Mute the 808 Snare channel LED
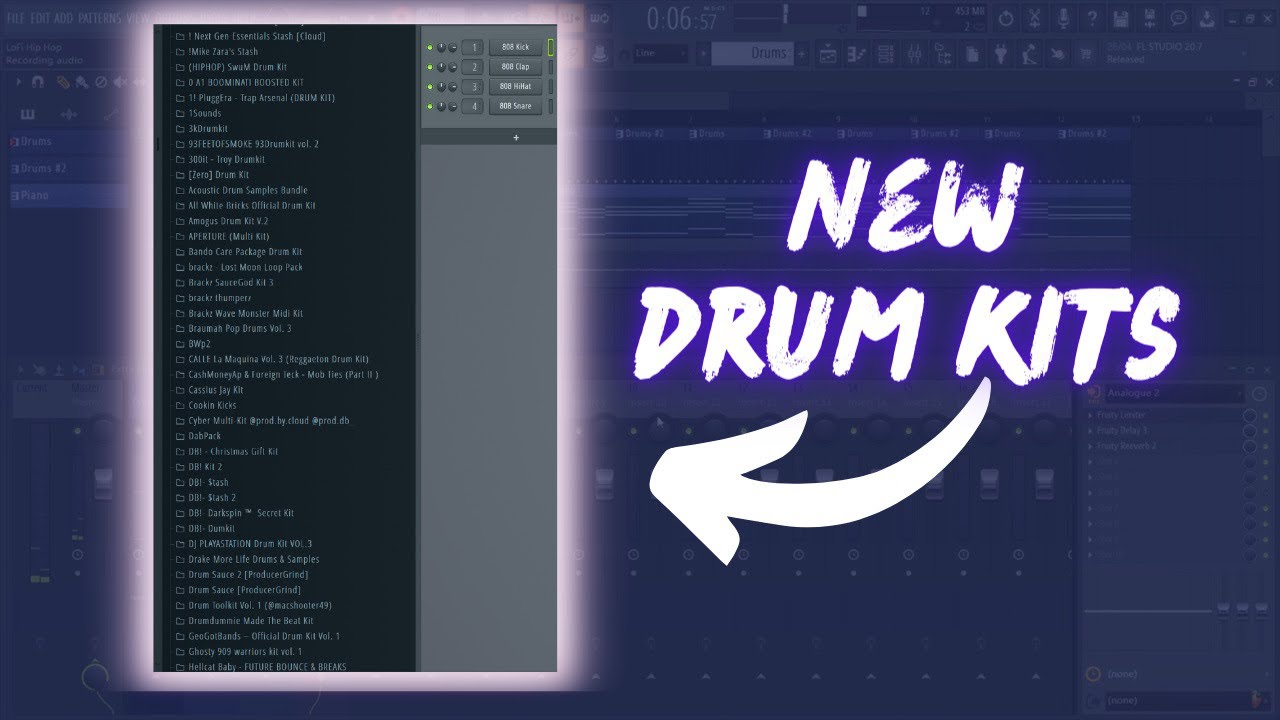 click(429, 106)
